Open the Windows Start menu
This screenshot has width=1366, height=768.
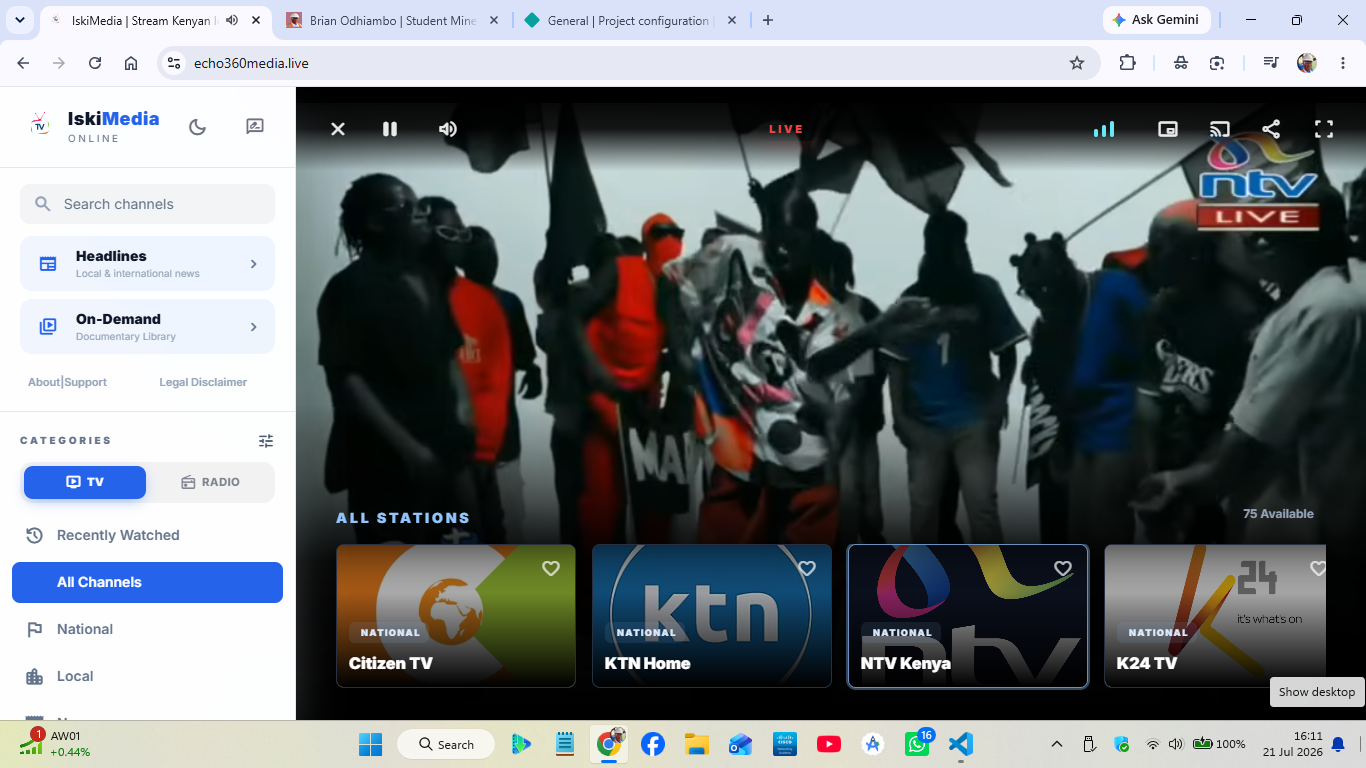point(370,744)
